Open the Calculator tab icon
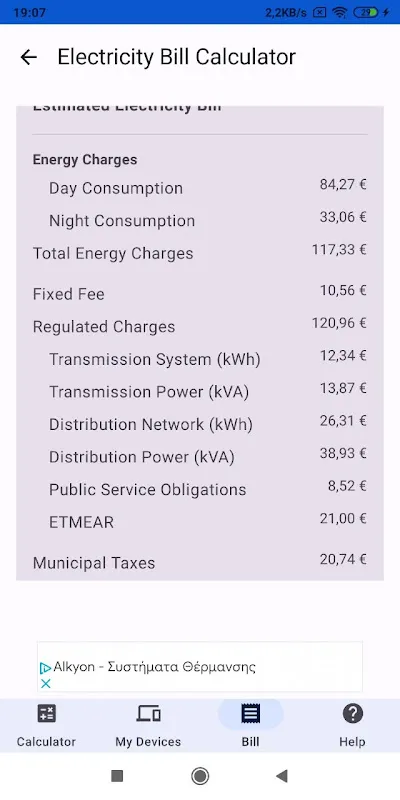Viewport: 400px width, 800px height. 46,713
